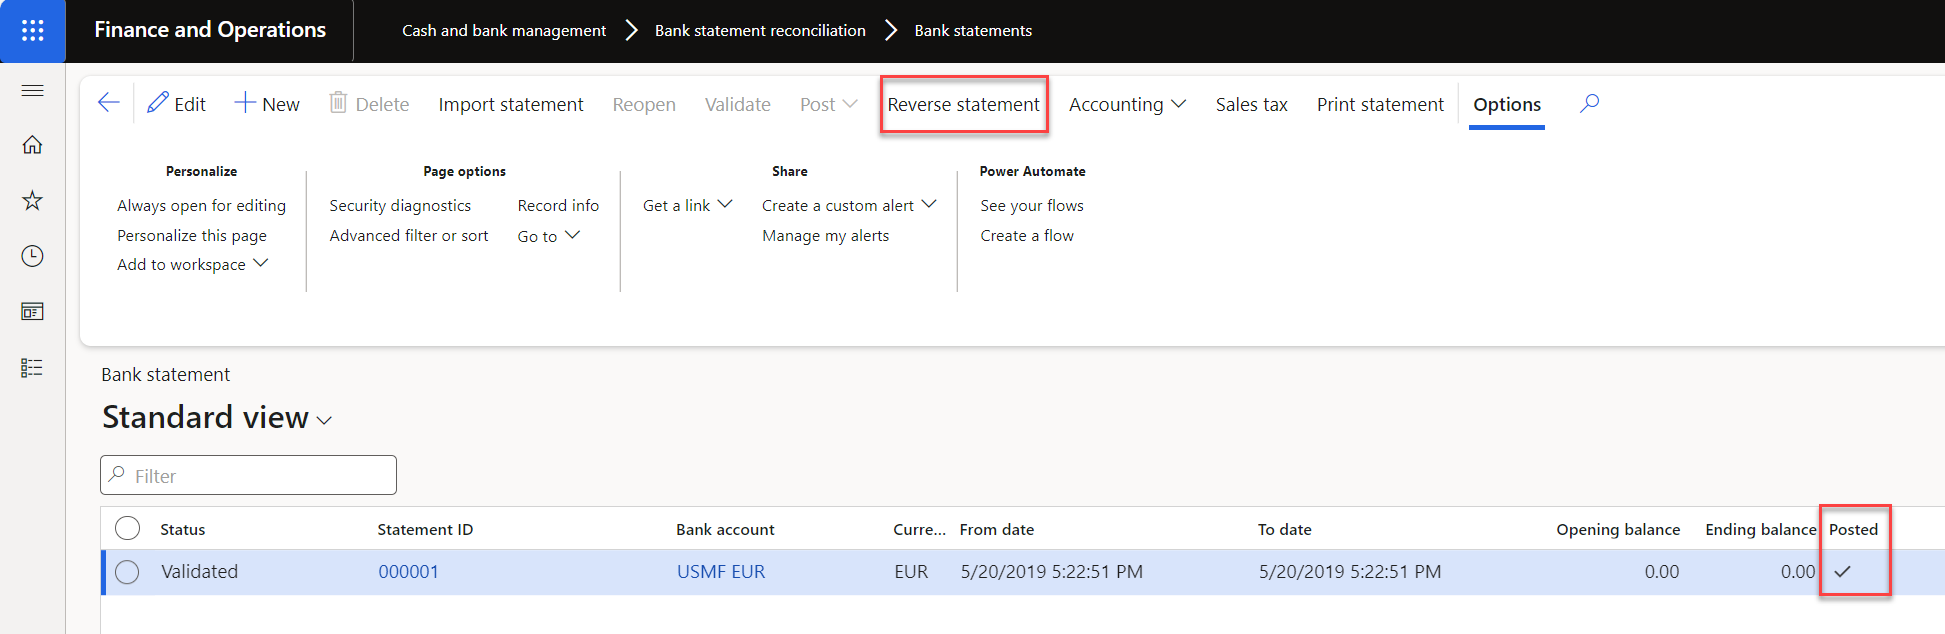This screenshot has height=634, width=1945.
Task: Click the Cash and bank management breadcrumb
Action: point(504,31)
